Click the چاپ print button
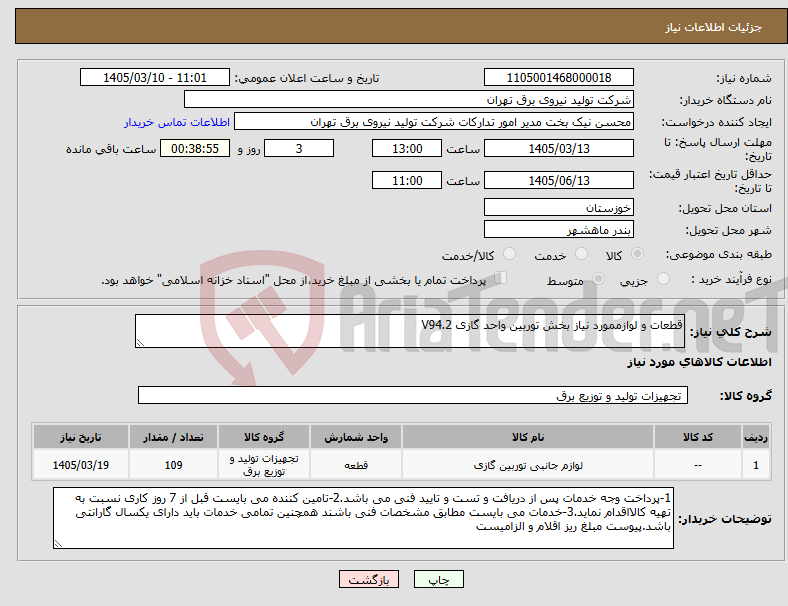This screenshot has height=606, width=788. point(438,579)
